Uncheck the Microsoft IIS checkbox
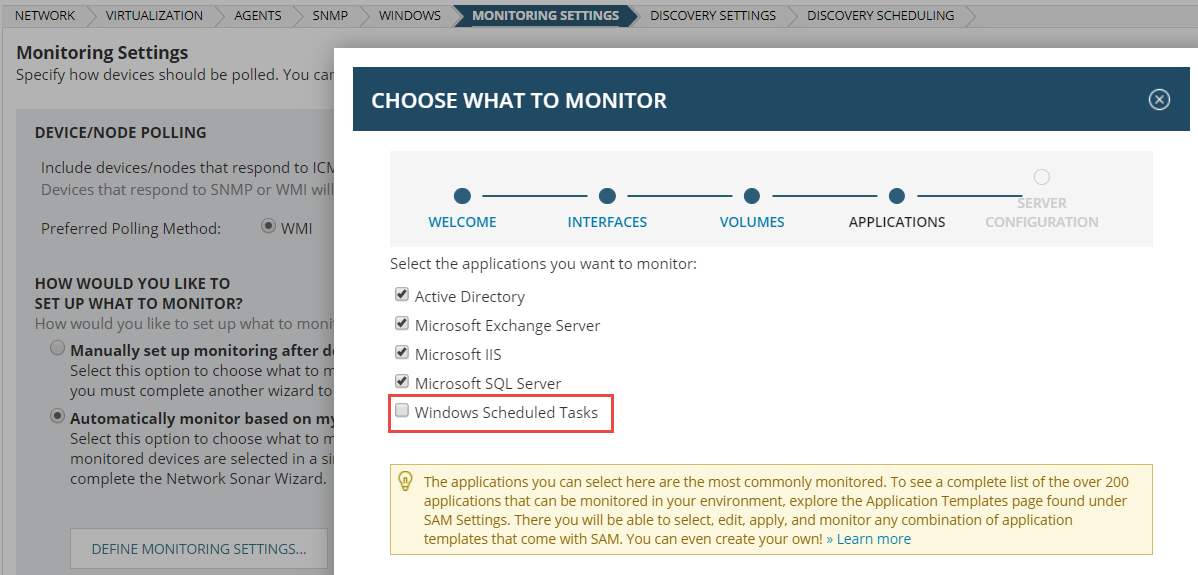Screen dimensions: 1198x575 (x=402, y=353)
